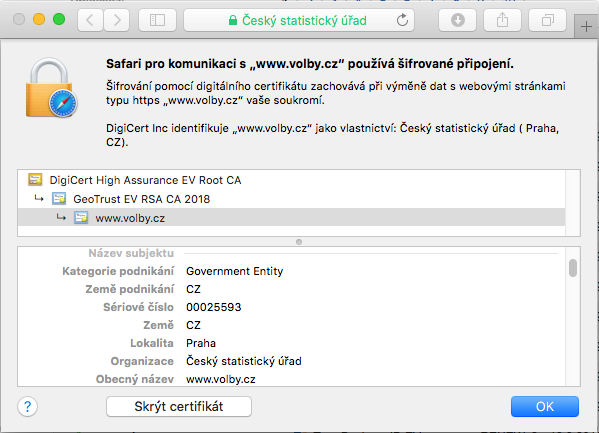Go forward with Safari's forward arrow
Image resolution: width=599 pixels, height=433 pixels.
[x=117, y=20]
